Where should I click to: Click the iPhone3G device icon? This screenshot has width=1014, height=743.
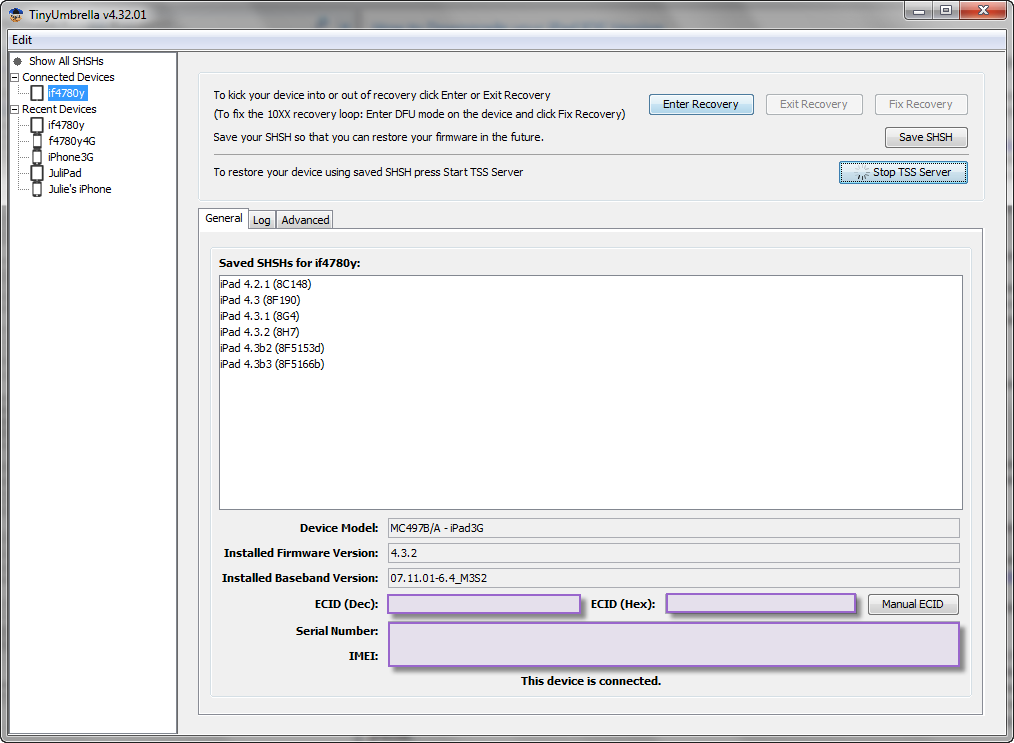pos(37,157)
